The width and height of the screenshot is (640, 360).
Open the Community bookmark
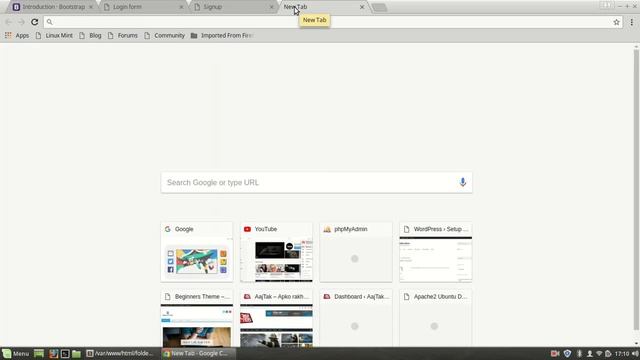pos(164,36)
